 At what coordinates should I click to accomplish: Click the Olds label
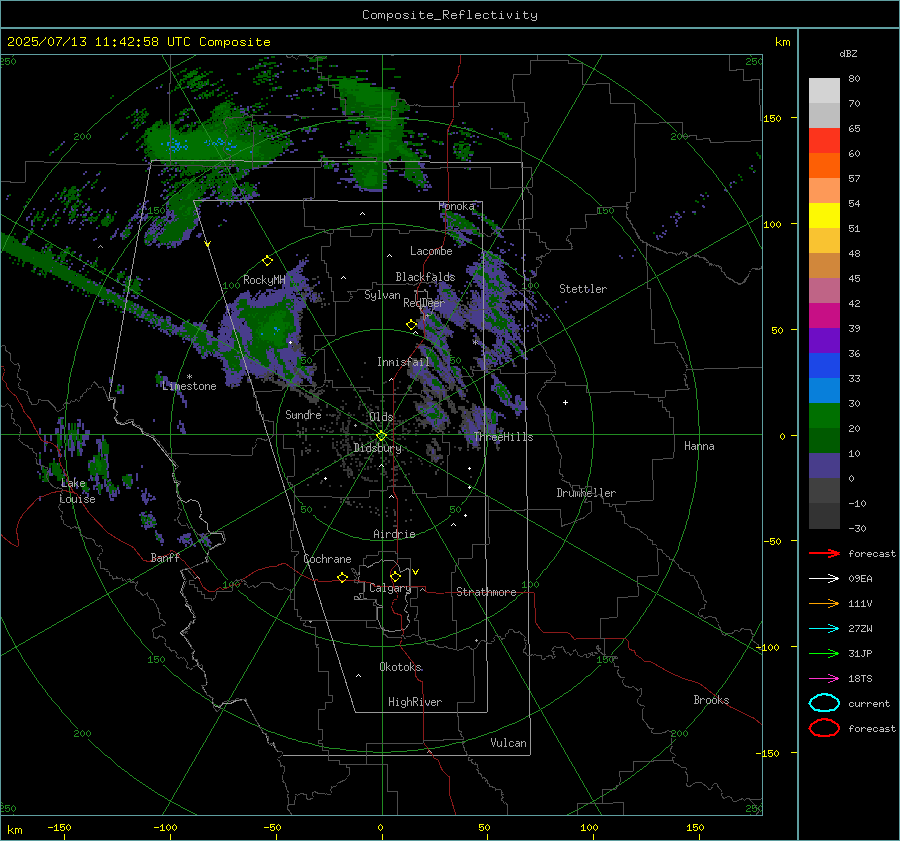tap(381, 417)
